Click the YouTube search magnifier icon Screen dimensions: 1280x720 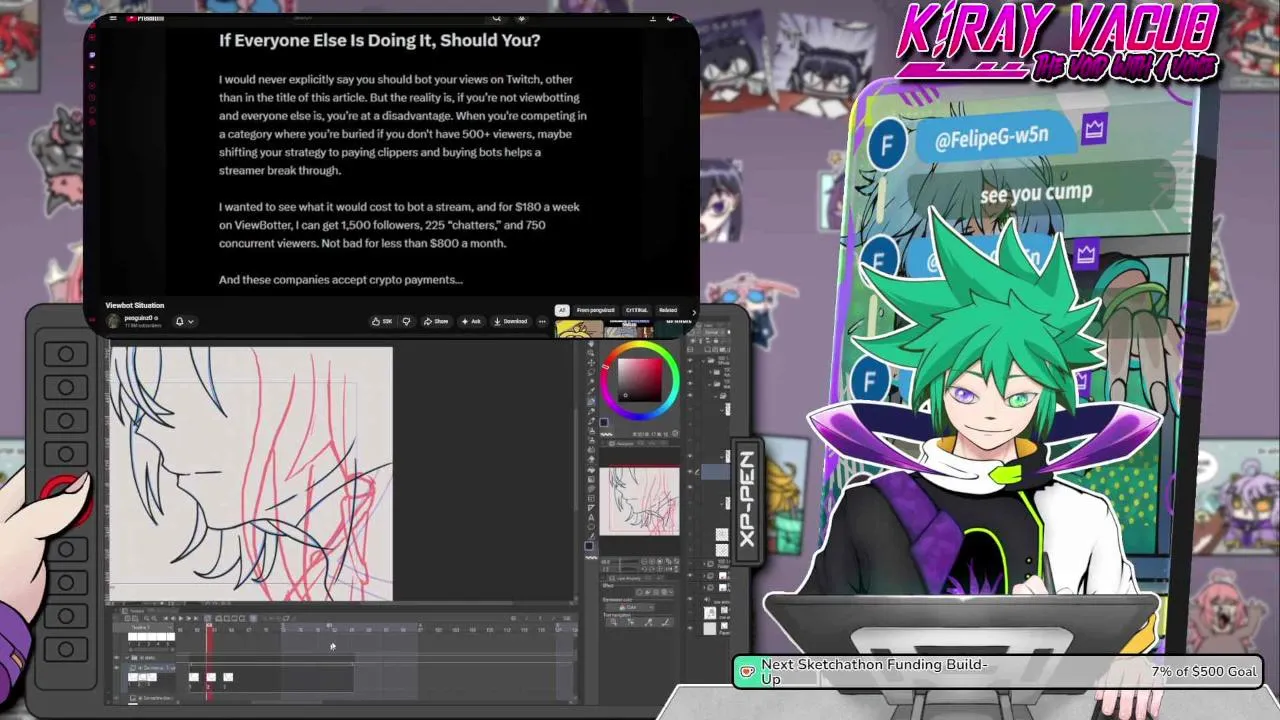coord(497,18)
